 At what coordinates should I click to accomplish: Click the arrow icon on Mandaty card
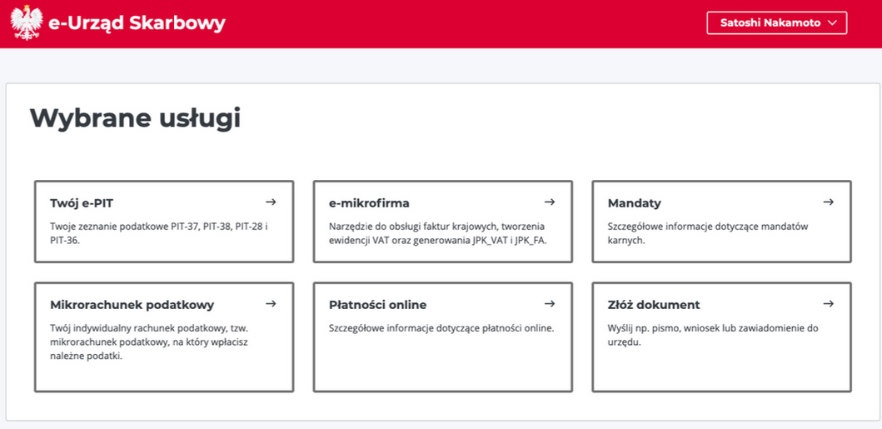(828, 202)
